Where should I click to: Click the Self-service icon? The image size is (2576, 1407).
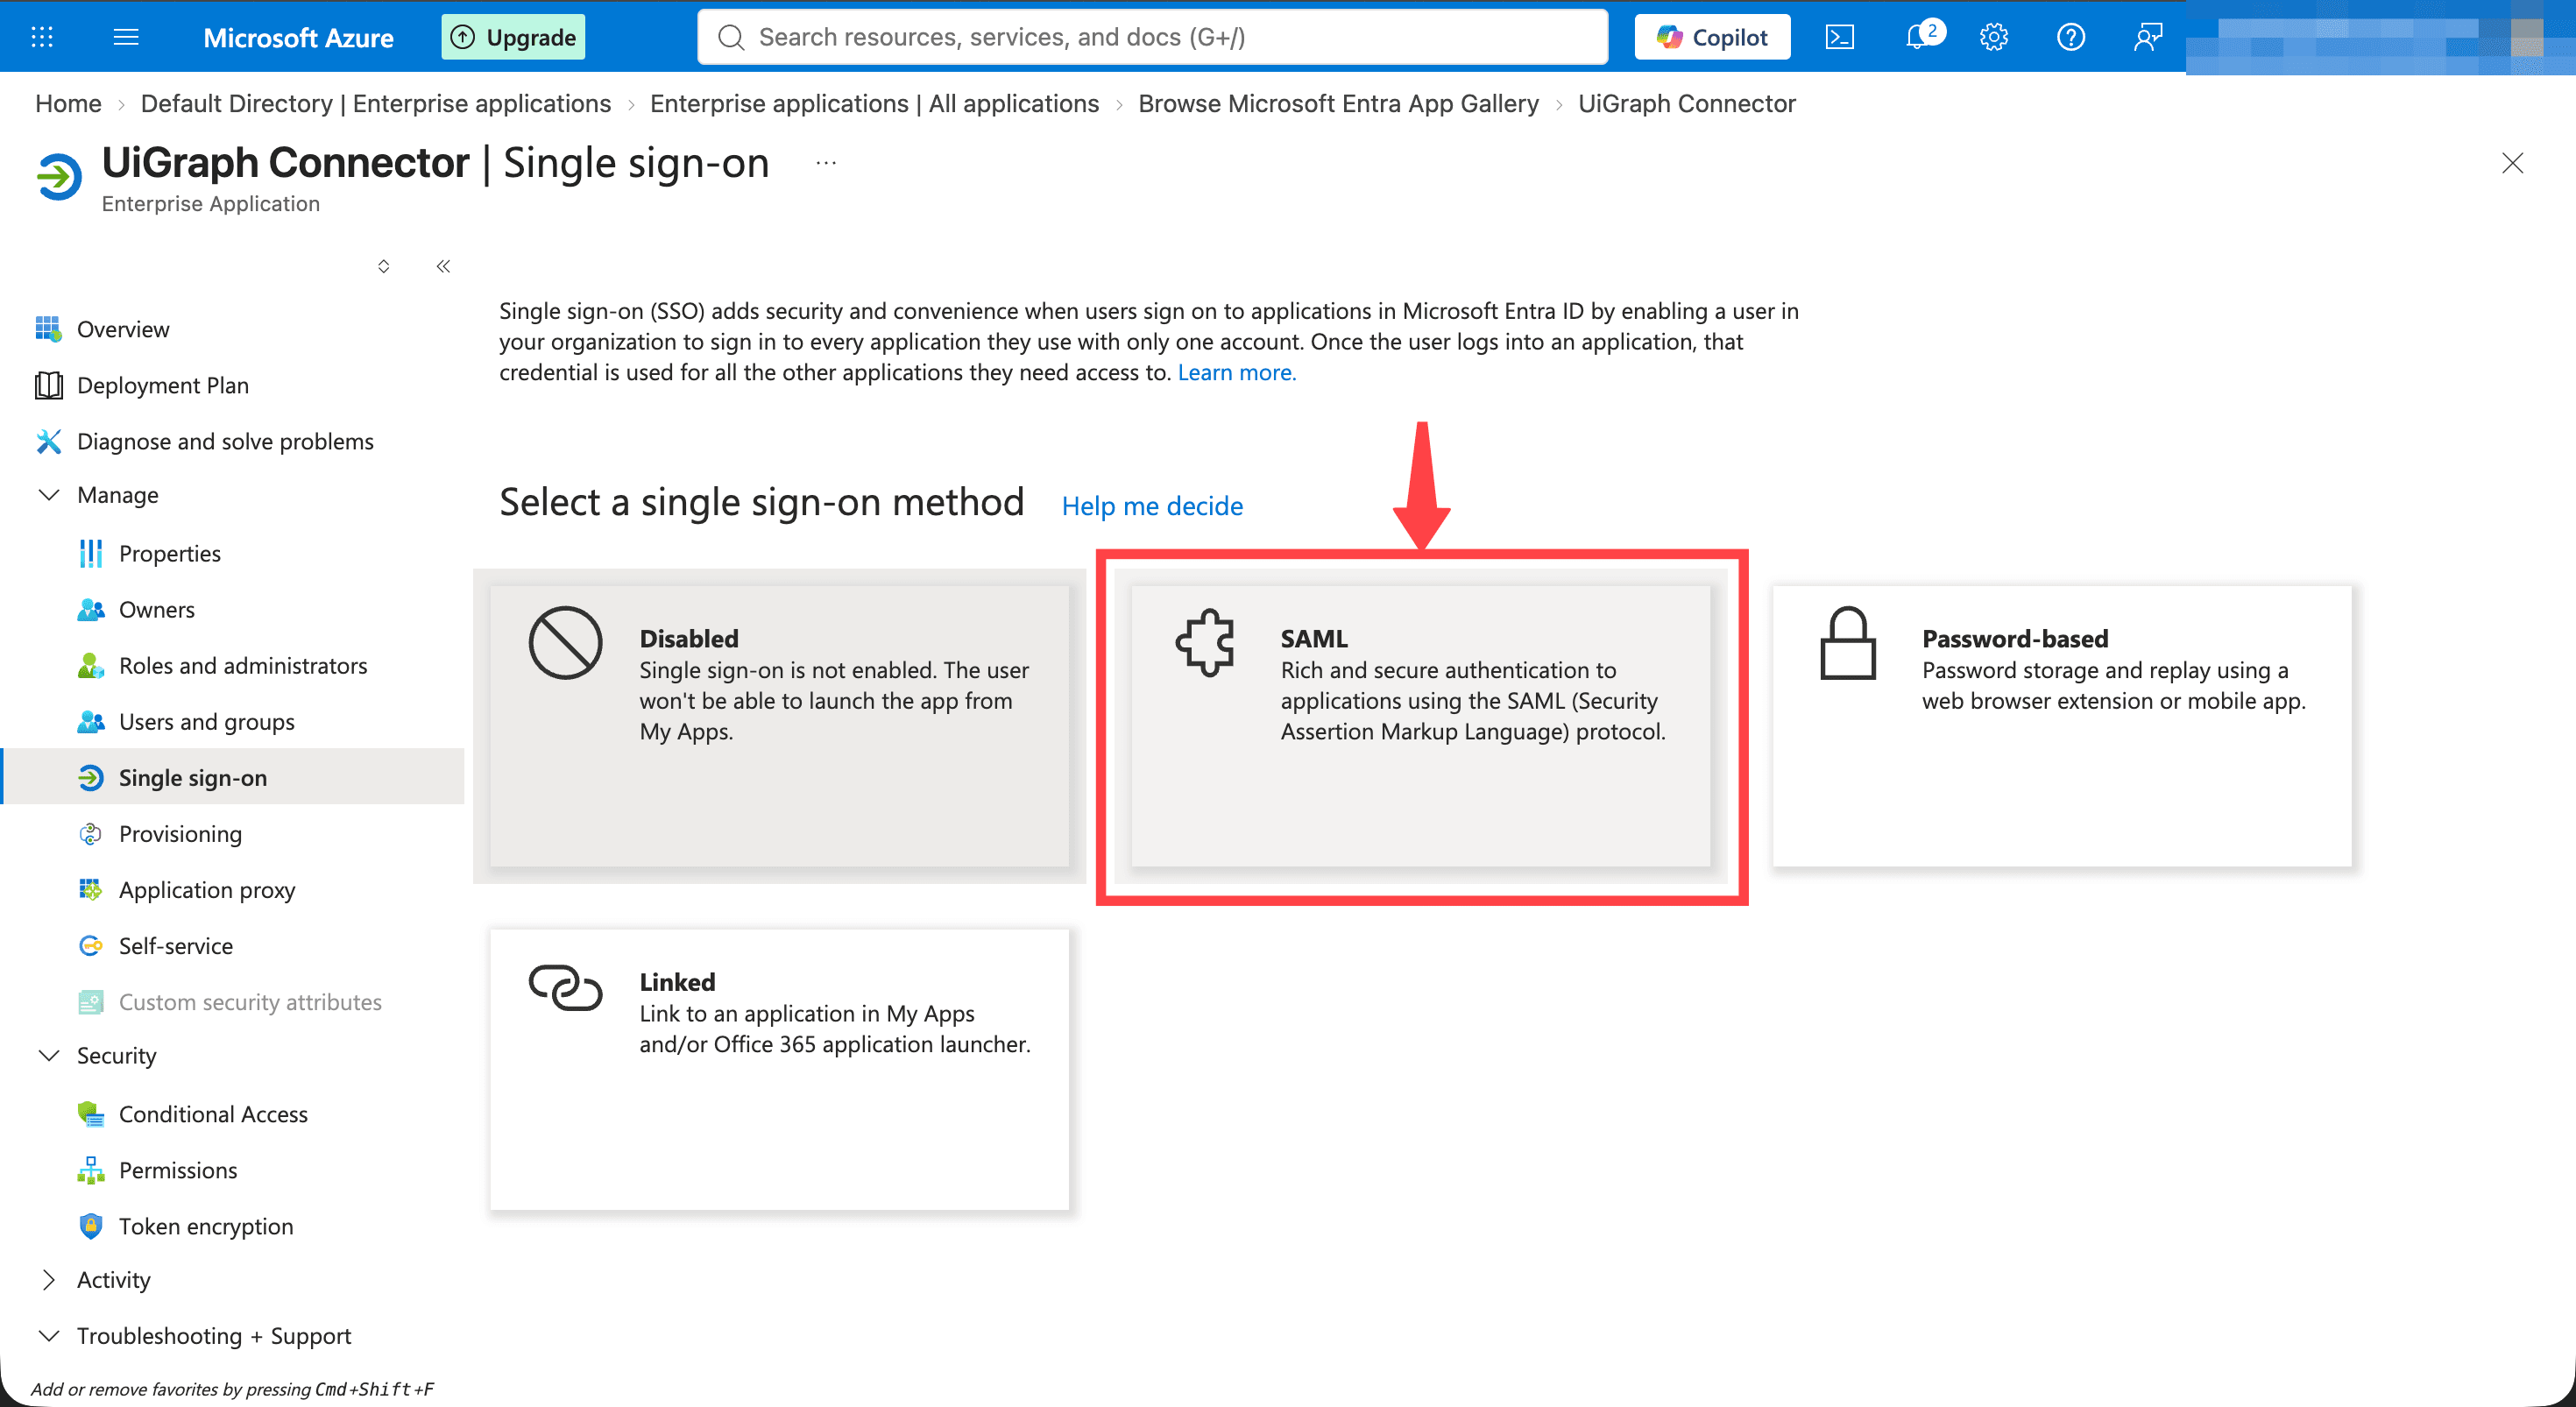tap(91, 946)
